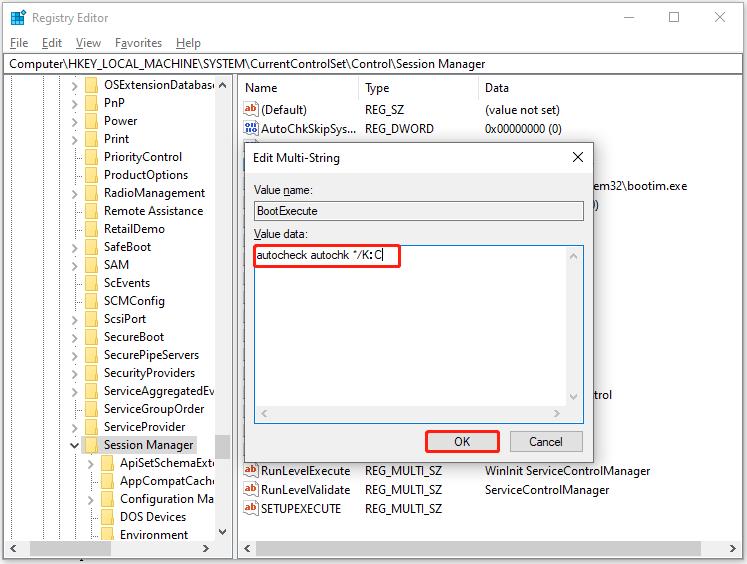The image size is (747, 564).
Task: Open the Edit menu
Action: [51, 43]
